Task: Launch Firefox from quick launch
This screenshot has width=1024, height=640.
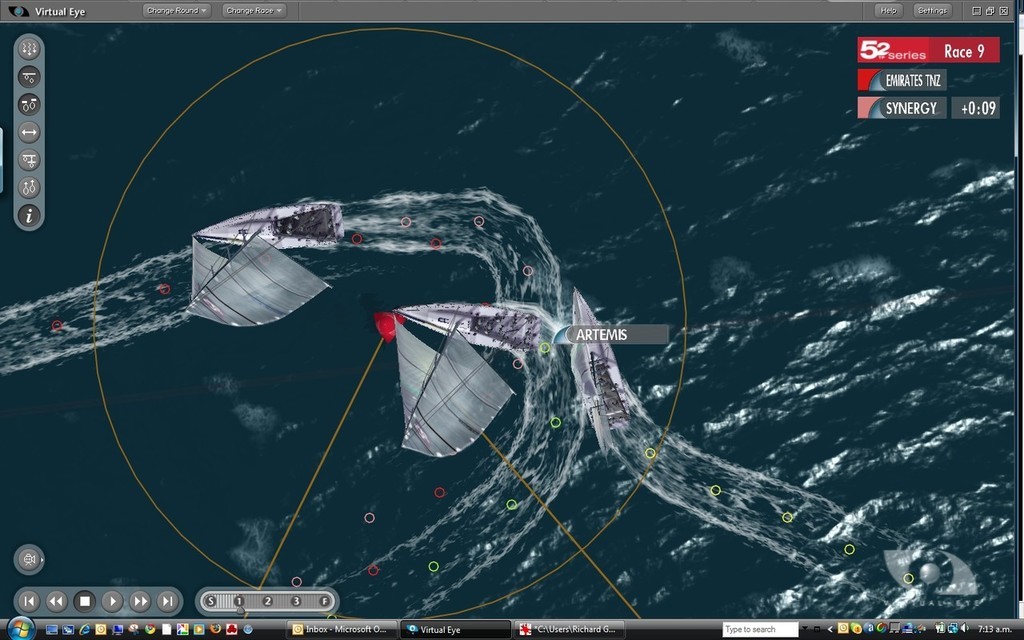Action: [x=216, y=629]
